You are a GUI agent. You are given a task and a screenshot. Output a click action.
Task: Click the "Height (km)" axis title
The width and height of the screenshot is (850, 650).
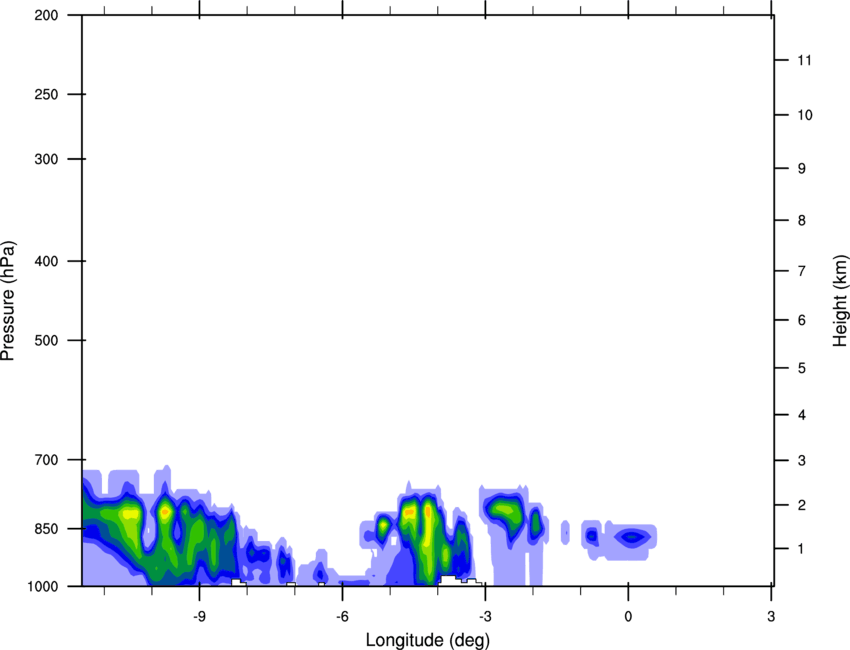pyautogui.click(x=840, y=301)
